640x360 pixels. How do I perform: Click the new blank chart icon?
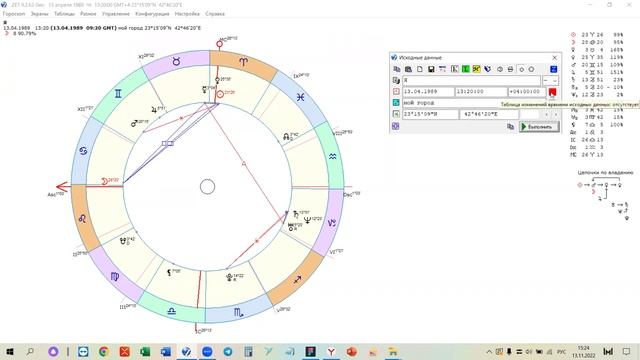point(420,69)
